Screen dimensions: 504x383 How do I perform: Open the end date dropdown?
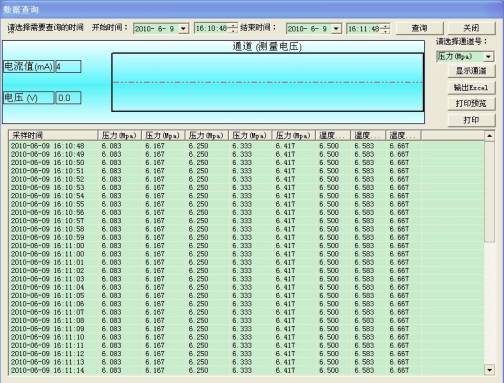[336, 29]
